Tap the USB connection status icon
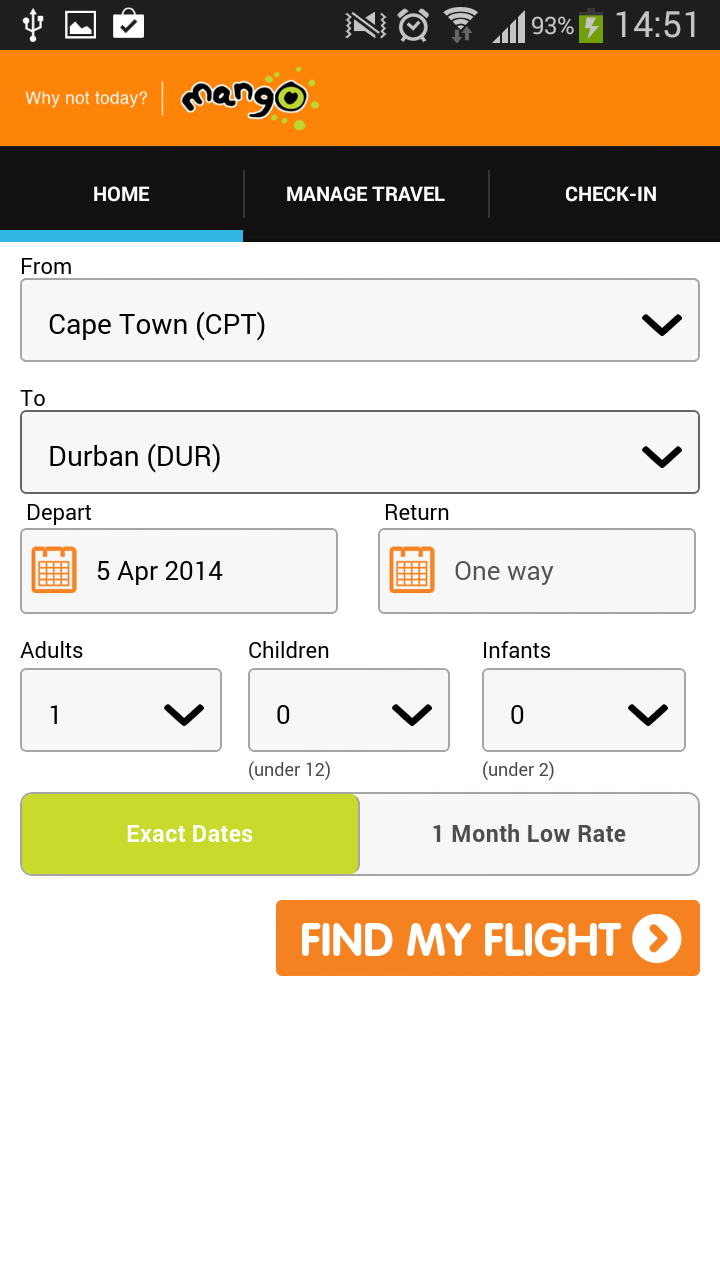 pyautogui.click(x=33, y=25)
